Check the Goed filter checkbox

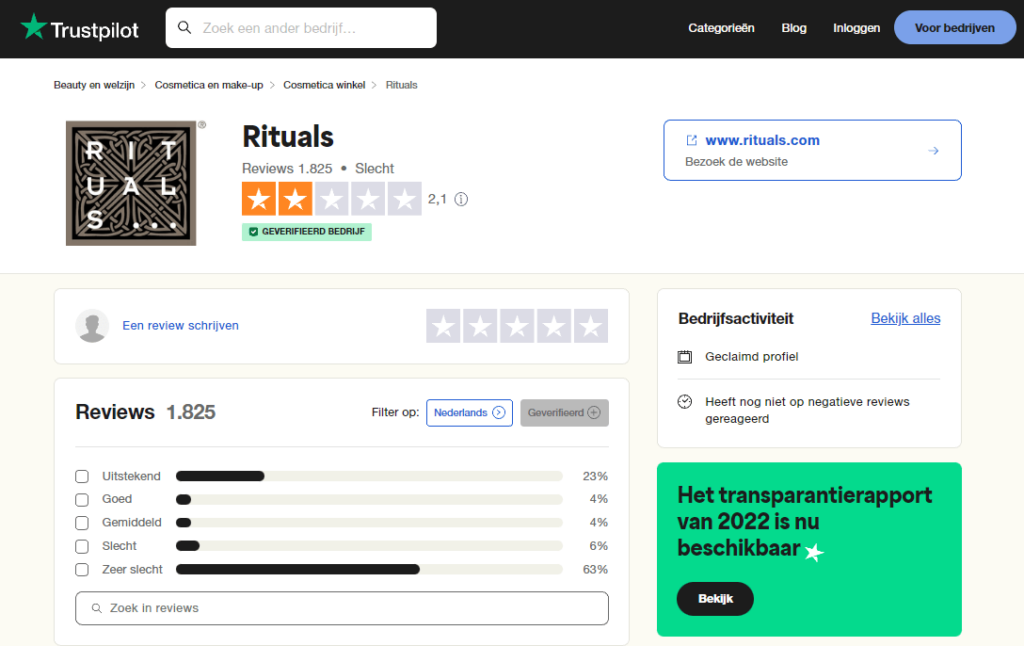pos(82,500)
